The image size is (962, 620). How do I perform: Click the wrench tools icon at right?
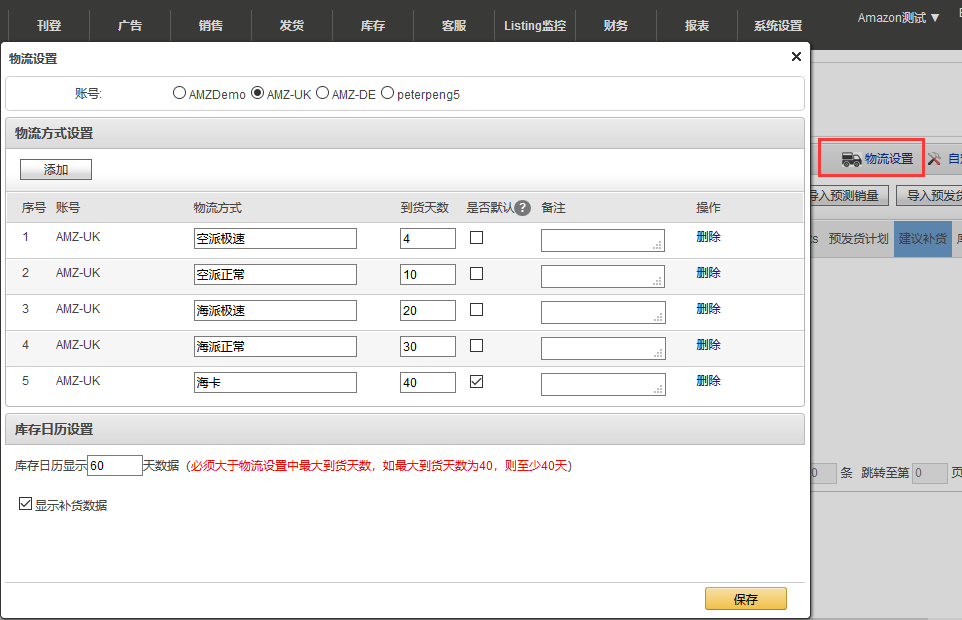tap(934, 159)
